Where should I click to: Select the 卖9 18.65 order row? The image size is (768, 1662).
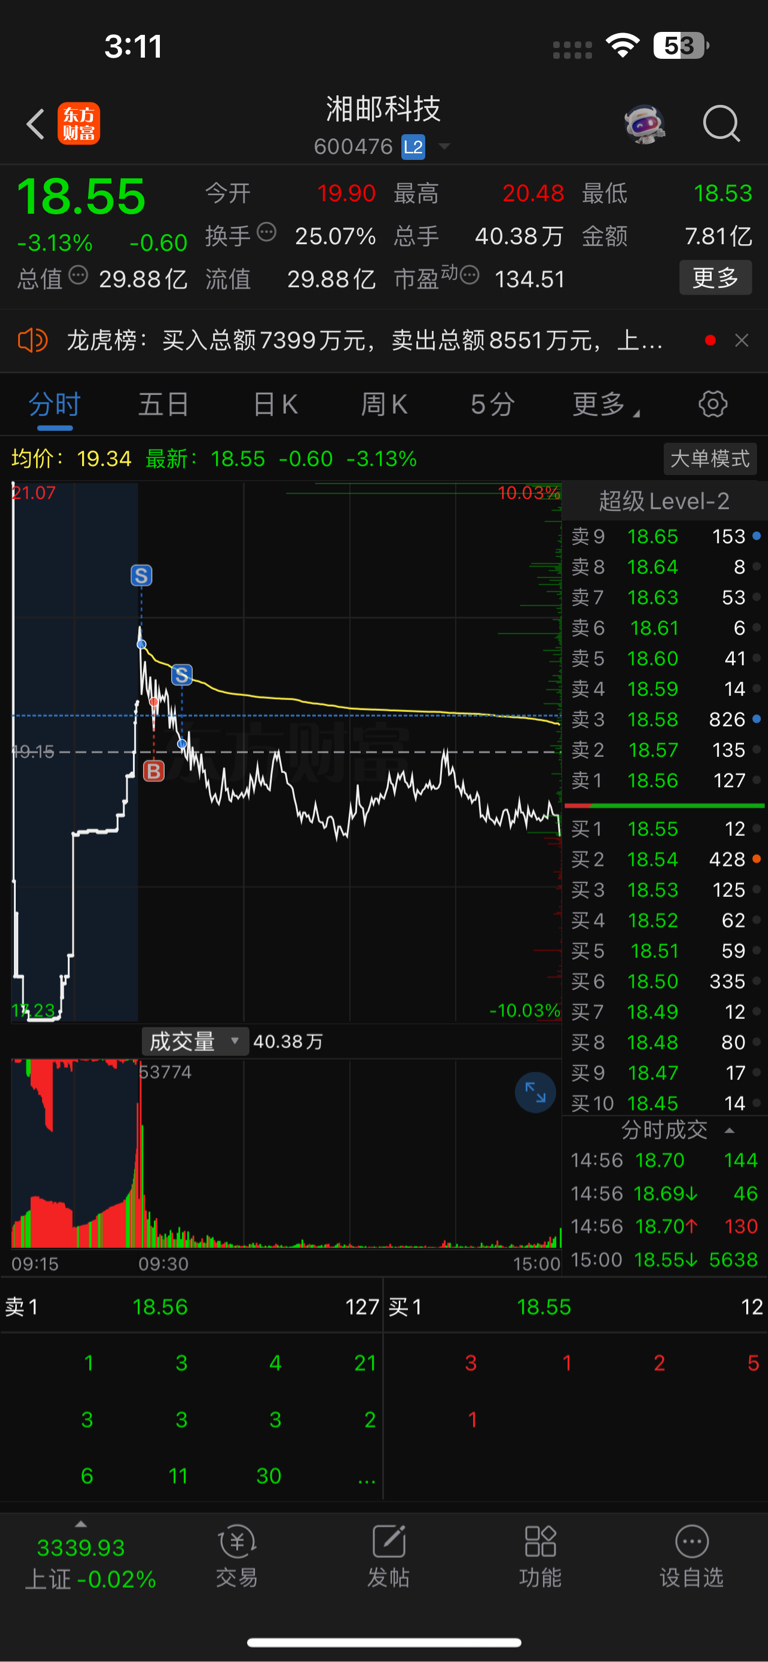(665, 537)
